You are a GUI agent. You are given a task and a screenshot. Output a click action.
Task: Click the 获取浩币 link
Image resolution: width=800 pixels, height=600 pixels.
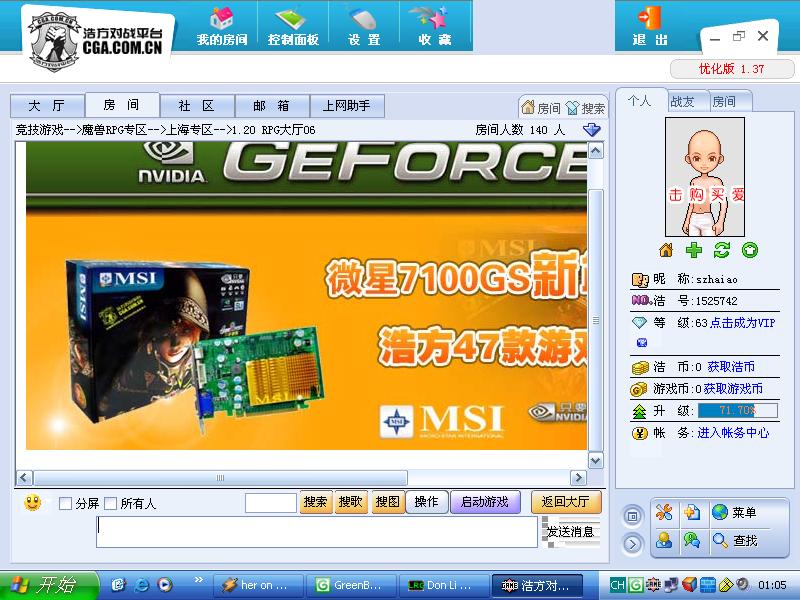tap(731, 367)
